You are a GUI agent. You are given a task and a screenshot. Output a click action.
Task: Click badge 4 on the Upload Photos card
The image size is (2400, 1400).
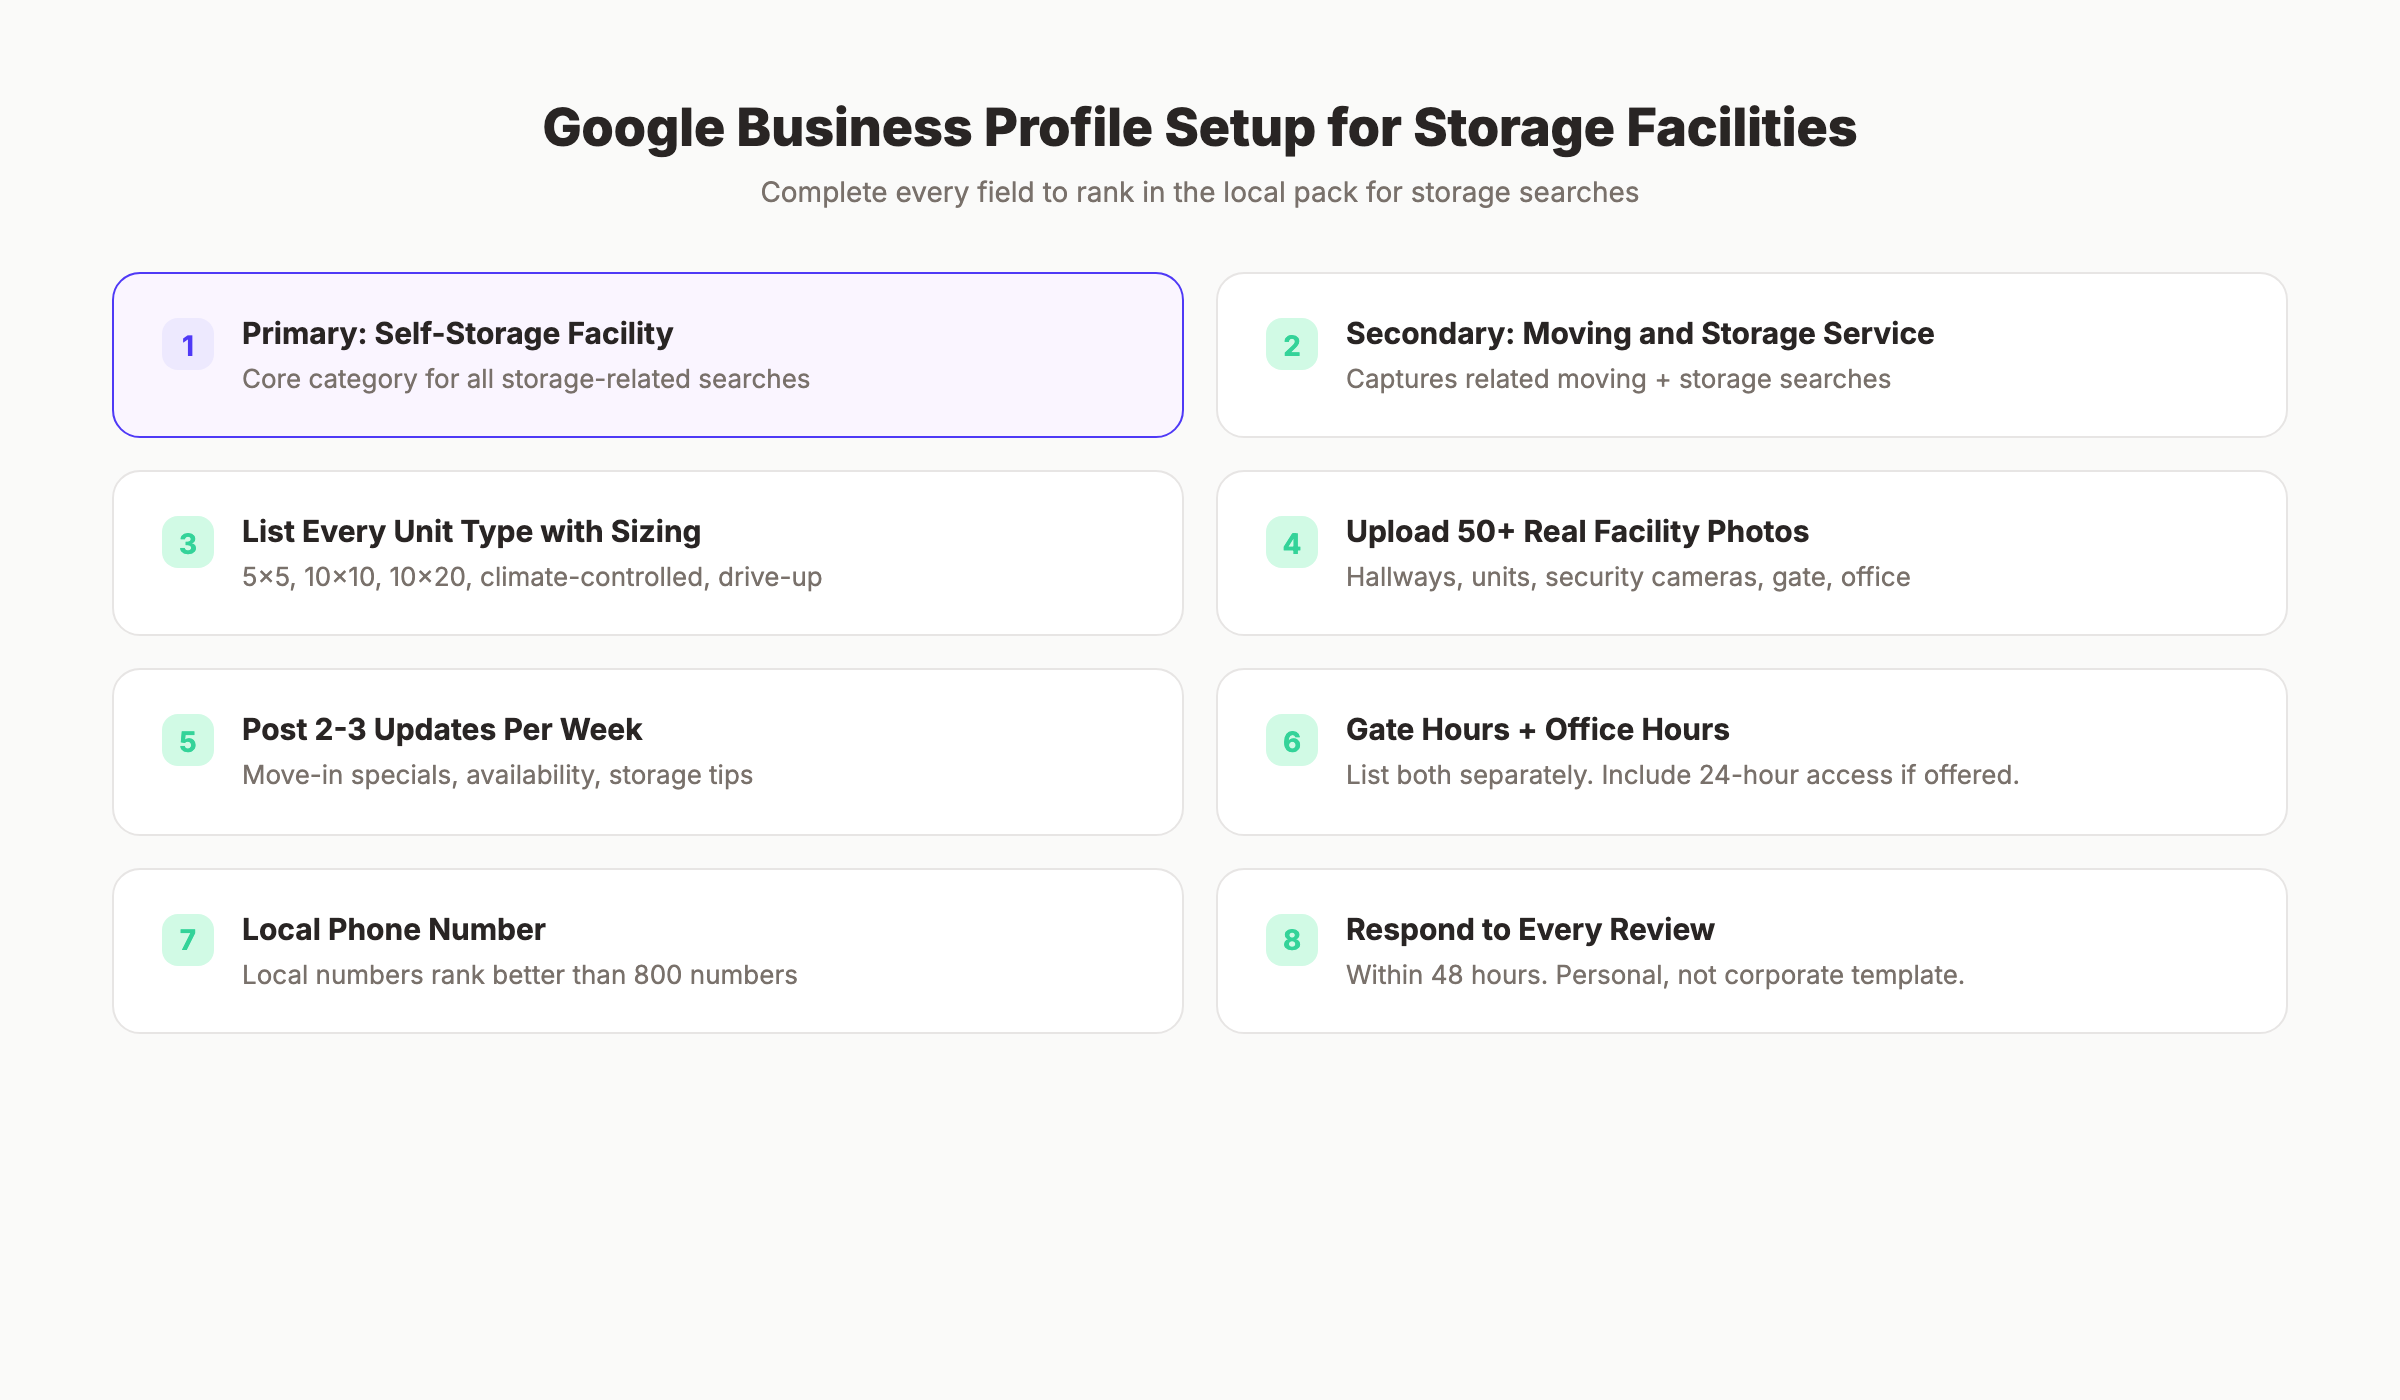(x=1292, y=542)
